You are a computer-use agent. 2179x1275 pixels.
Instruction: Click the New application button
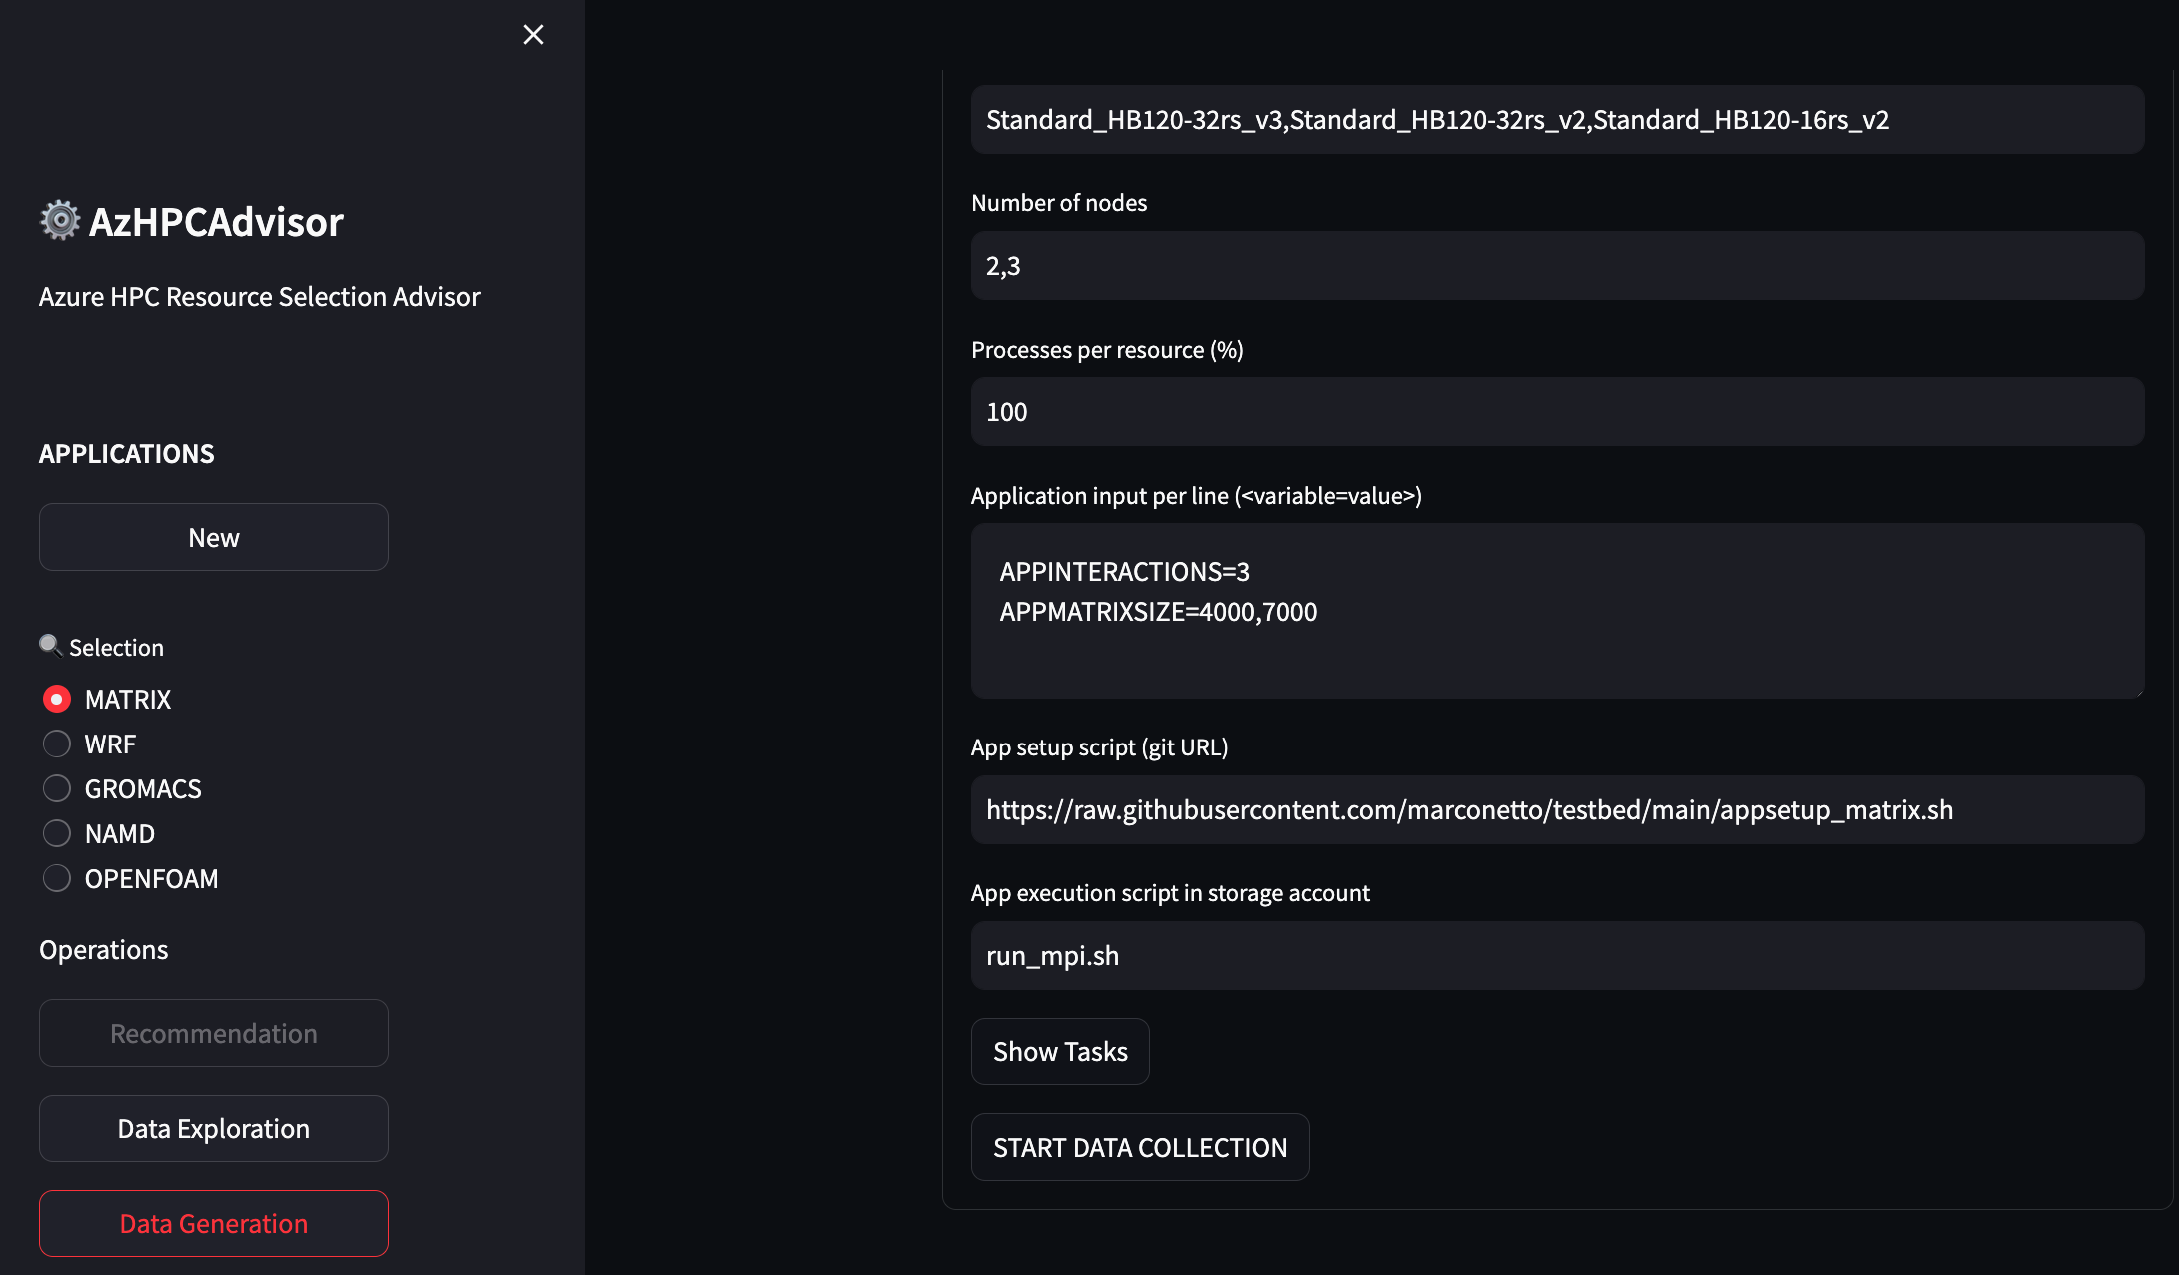tap(214, 537)
